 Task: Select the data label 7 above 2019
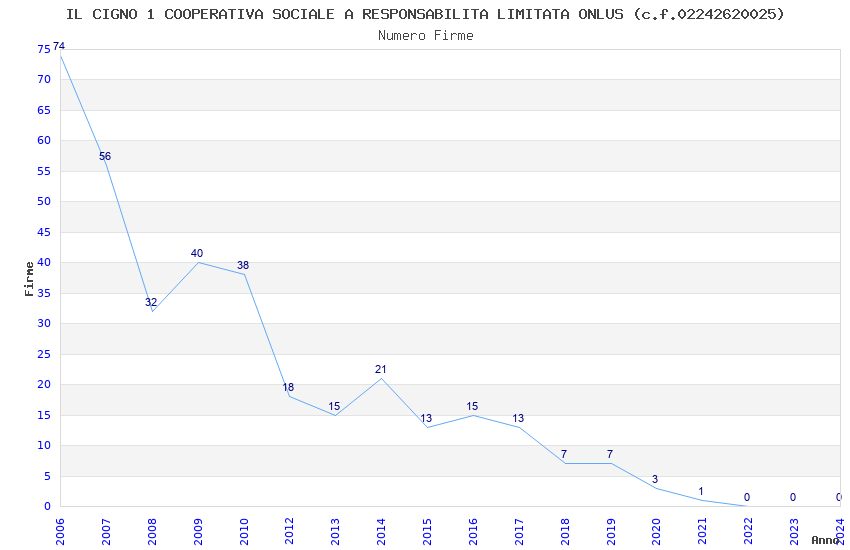coord(610,454)
